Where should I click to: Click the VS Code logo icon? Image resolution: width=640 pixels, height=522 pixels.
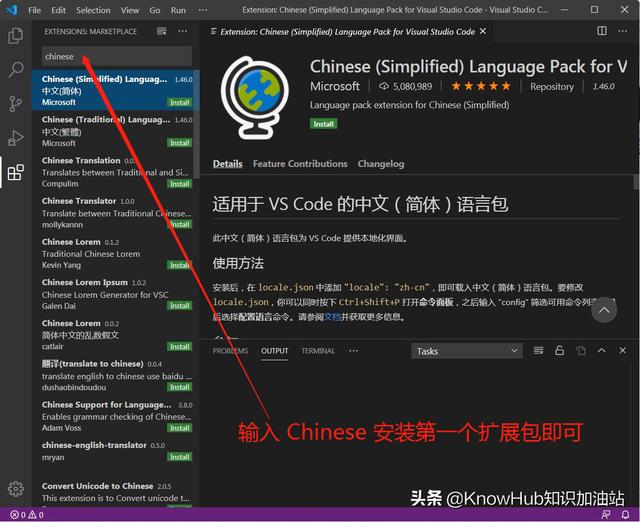point(12,9)
